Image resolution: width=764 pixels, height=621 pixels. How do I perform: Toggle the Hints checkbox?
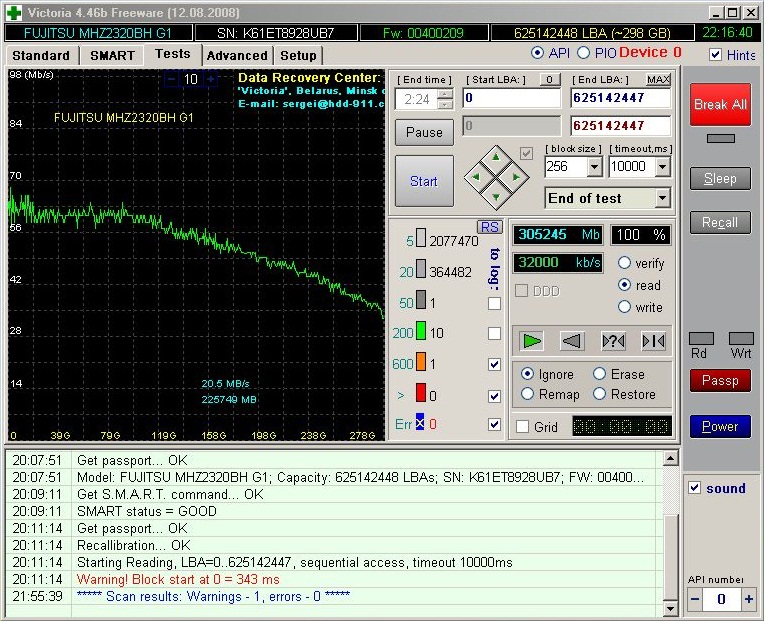(715, 55)
